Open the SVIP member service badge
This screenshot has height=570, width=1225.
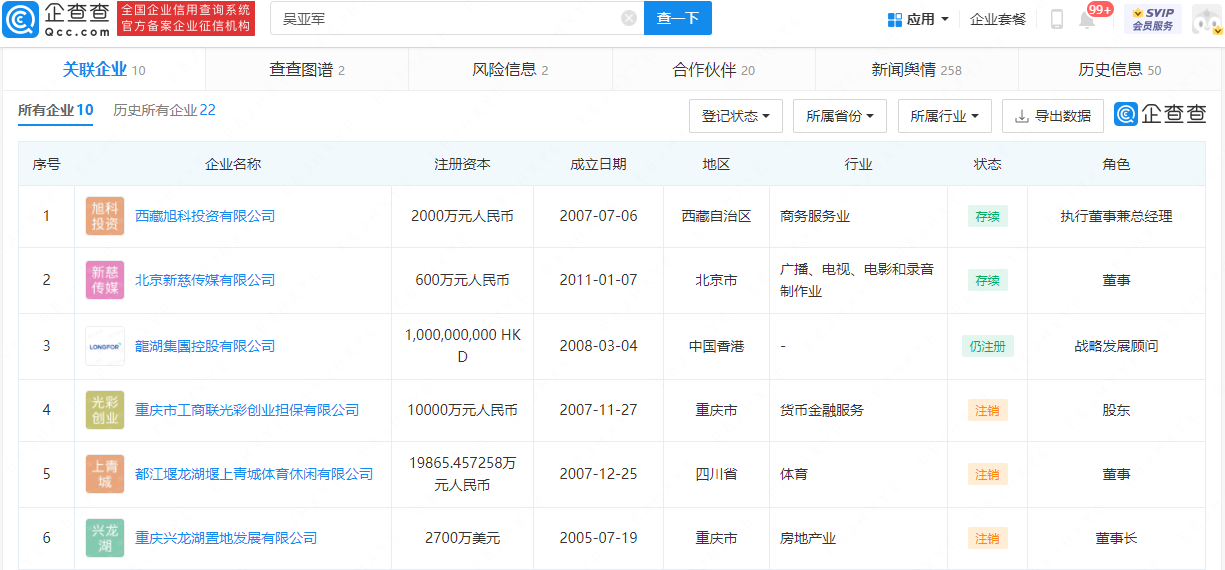point(1152,18)
